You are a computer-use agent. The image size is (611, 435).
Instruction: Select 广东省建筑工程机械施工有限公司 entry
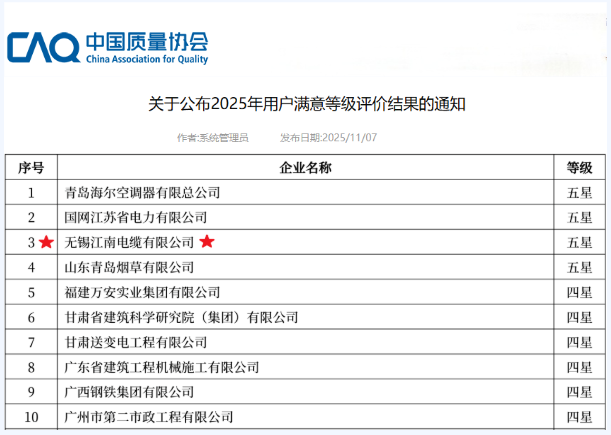(161, 367)
